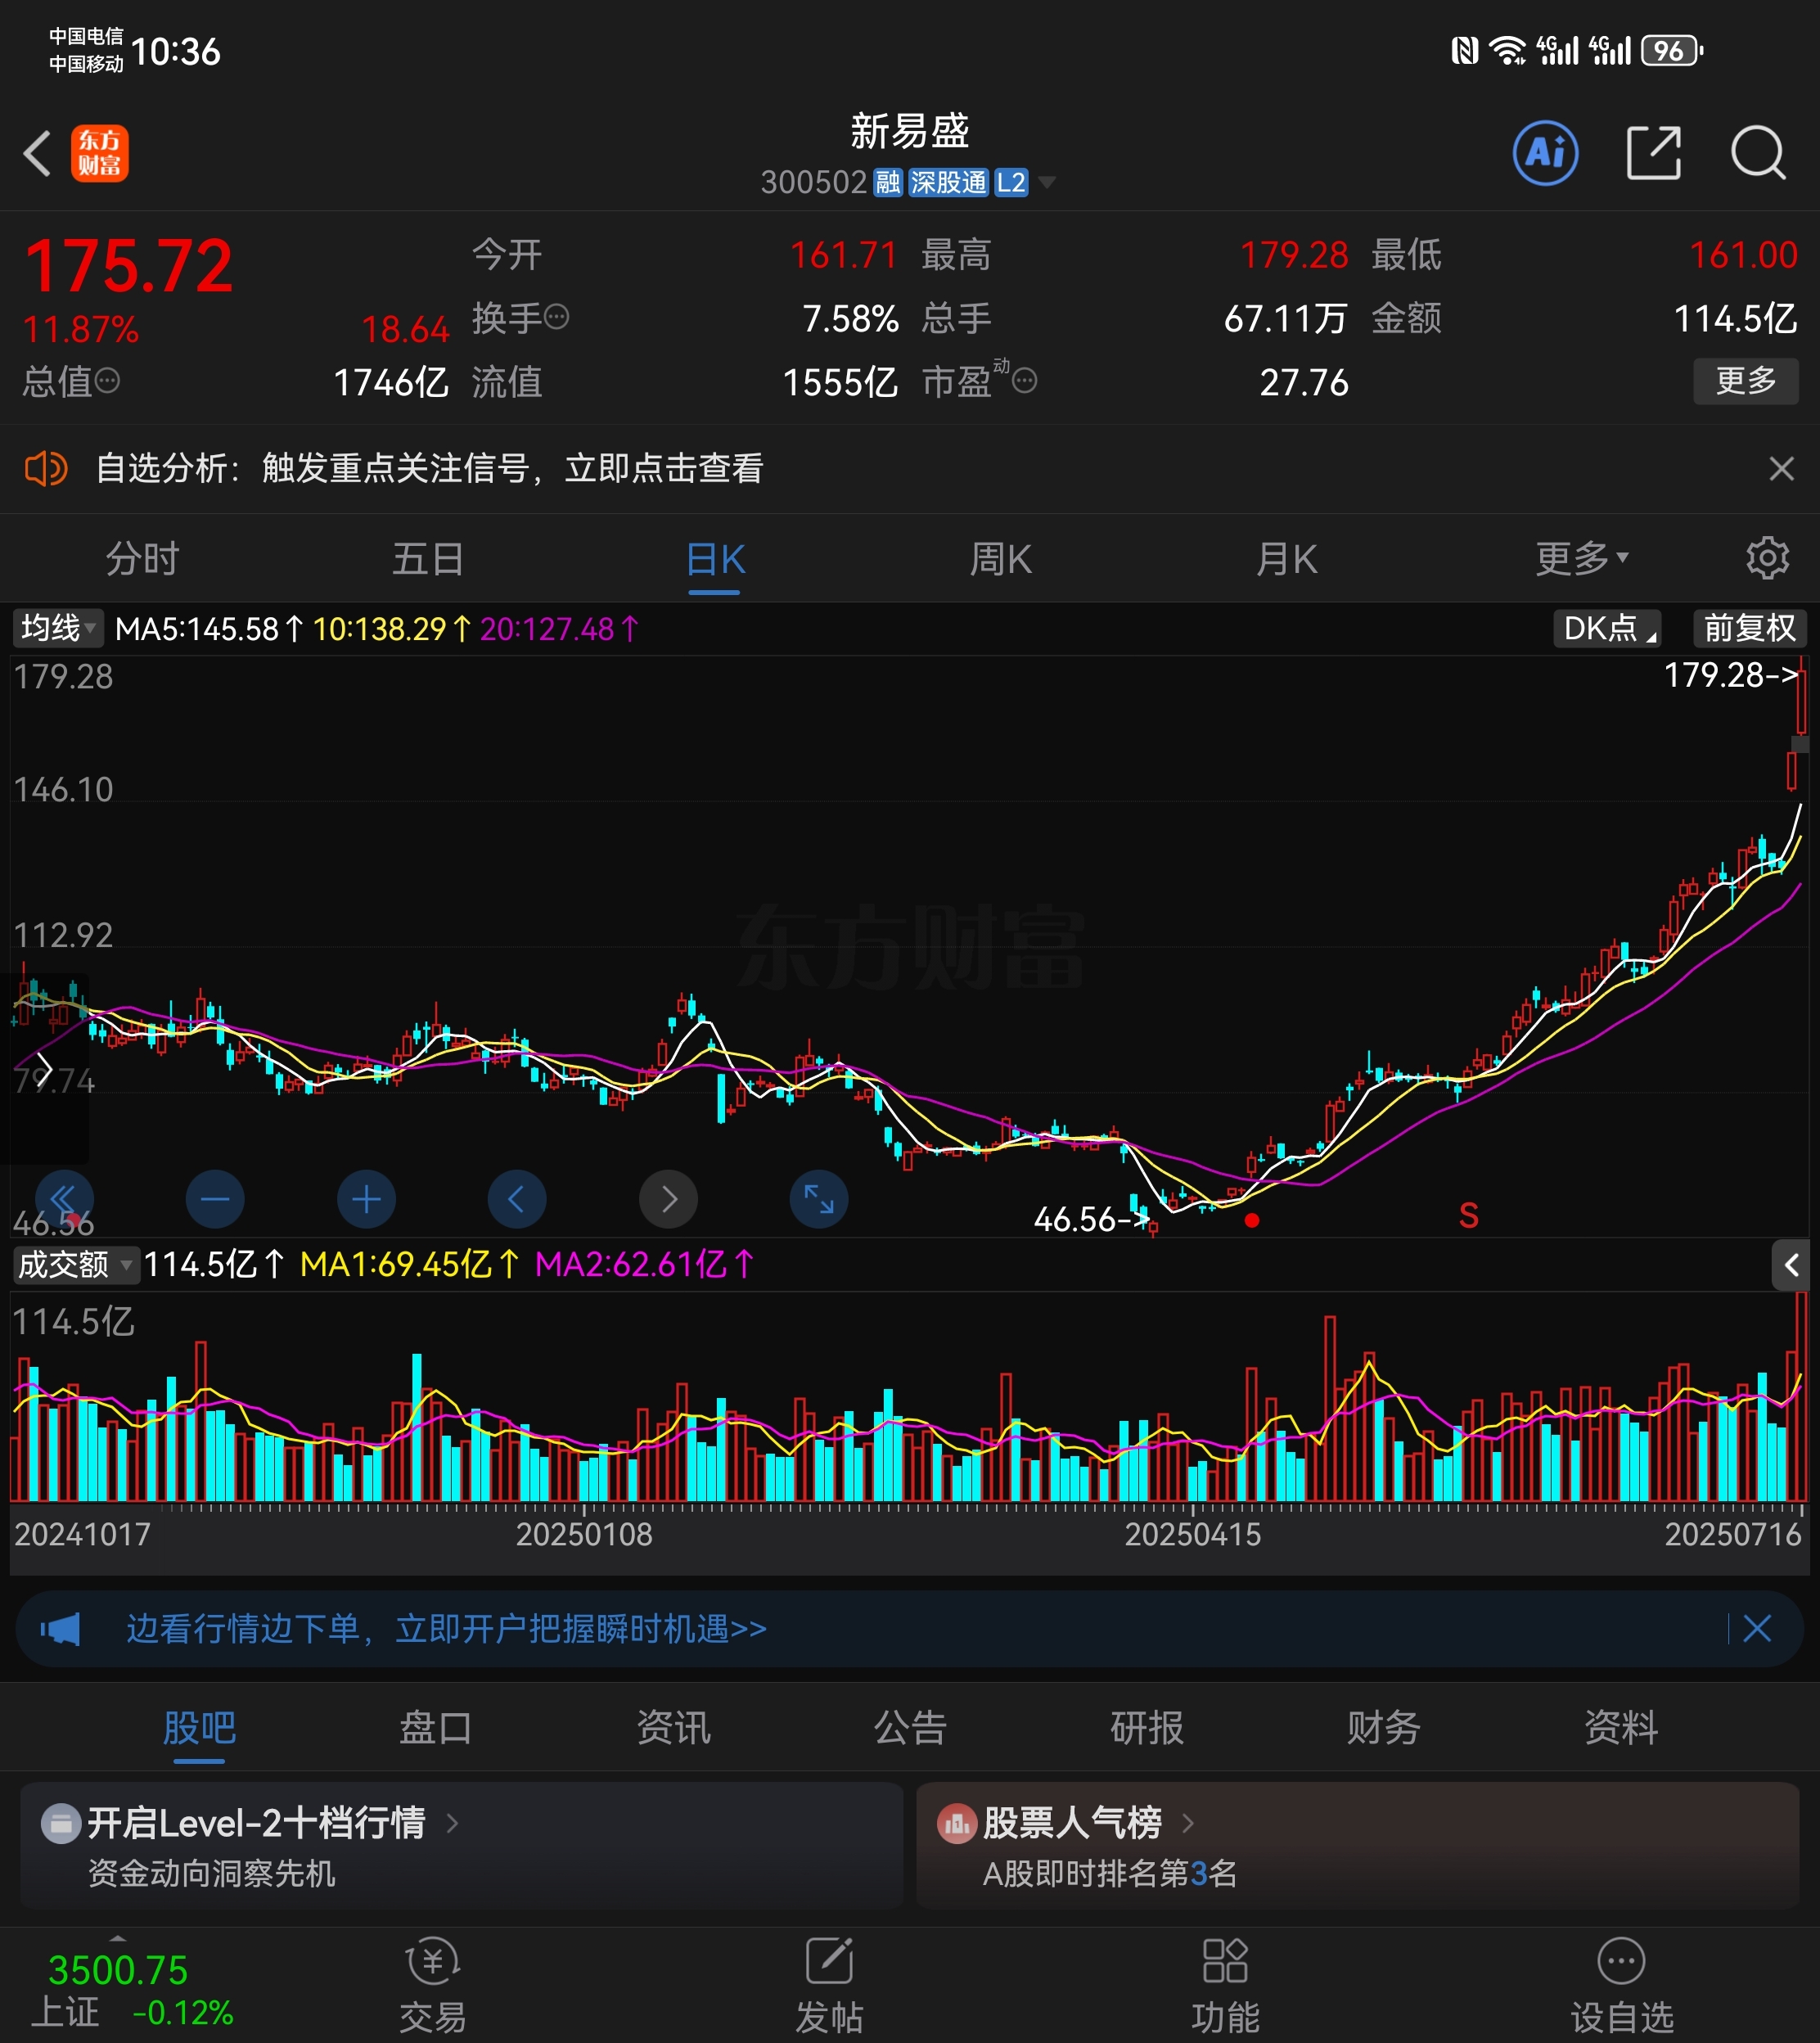This screenshot has height=2043, width=1820.
Task: Tap the megaphone promo icon
Action: [x=60, y=1629]
